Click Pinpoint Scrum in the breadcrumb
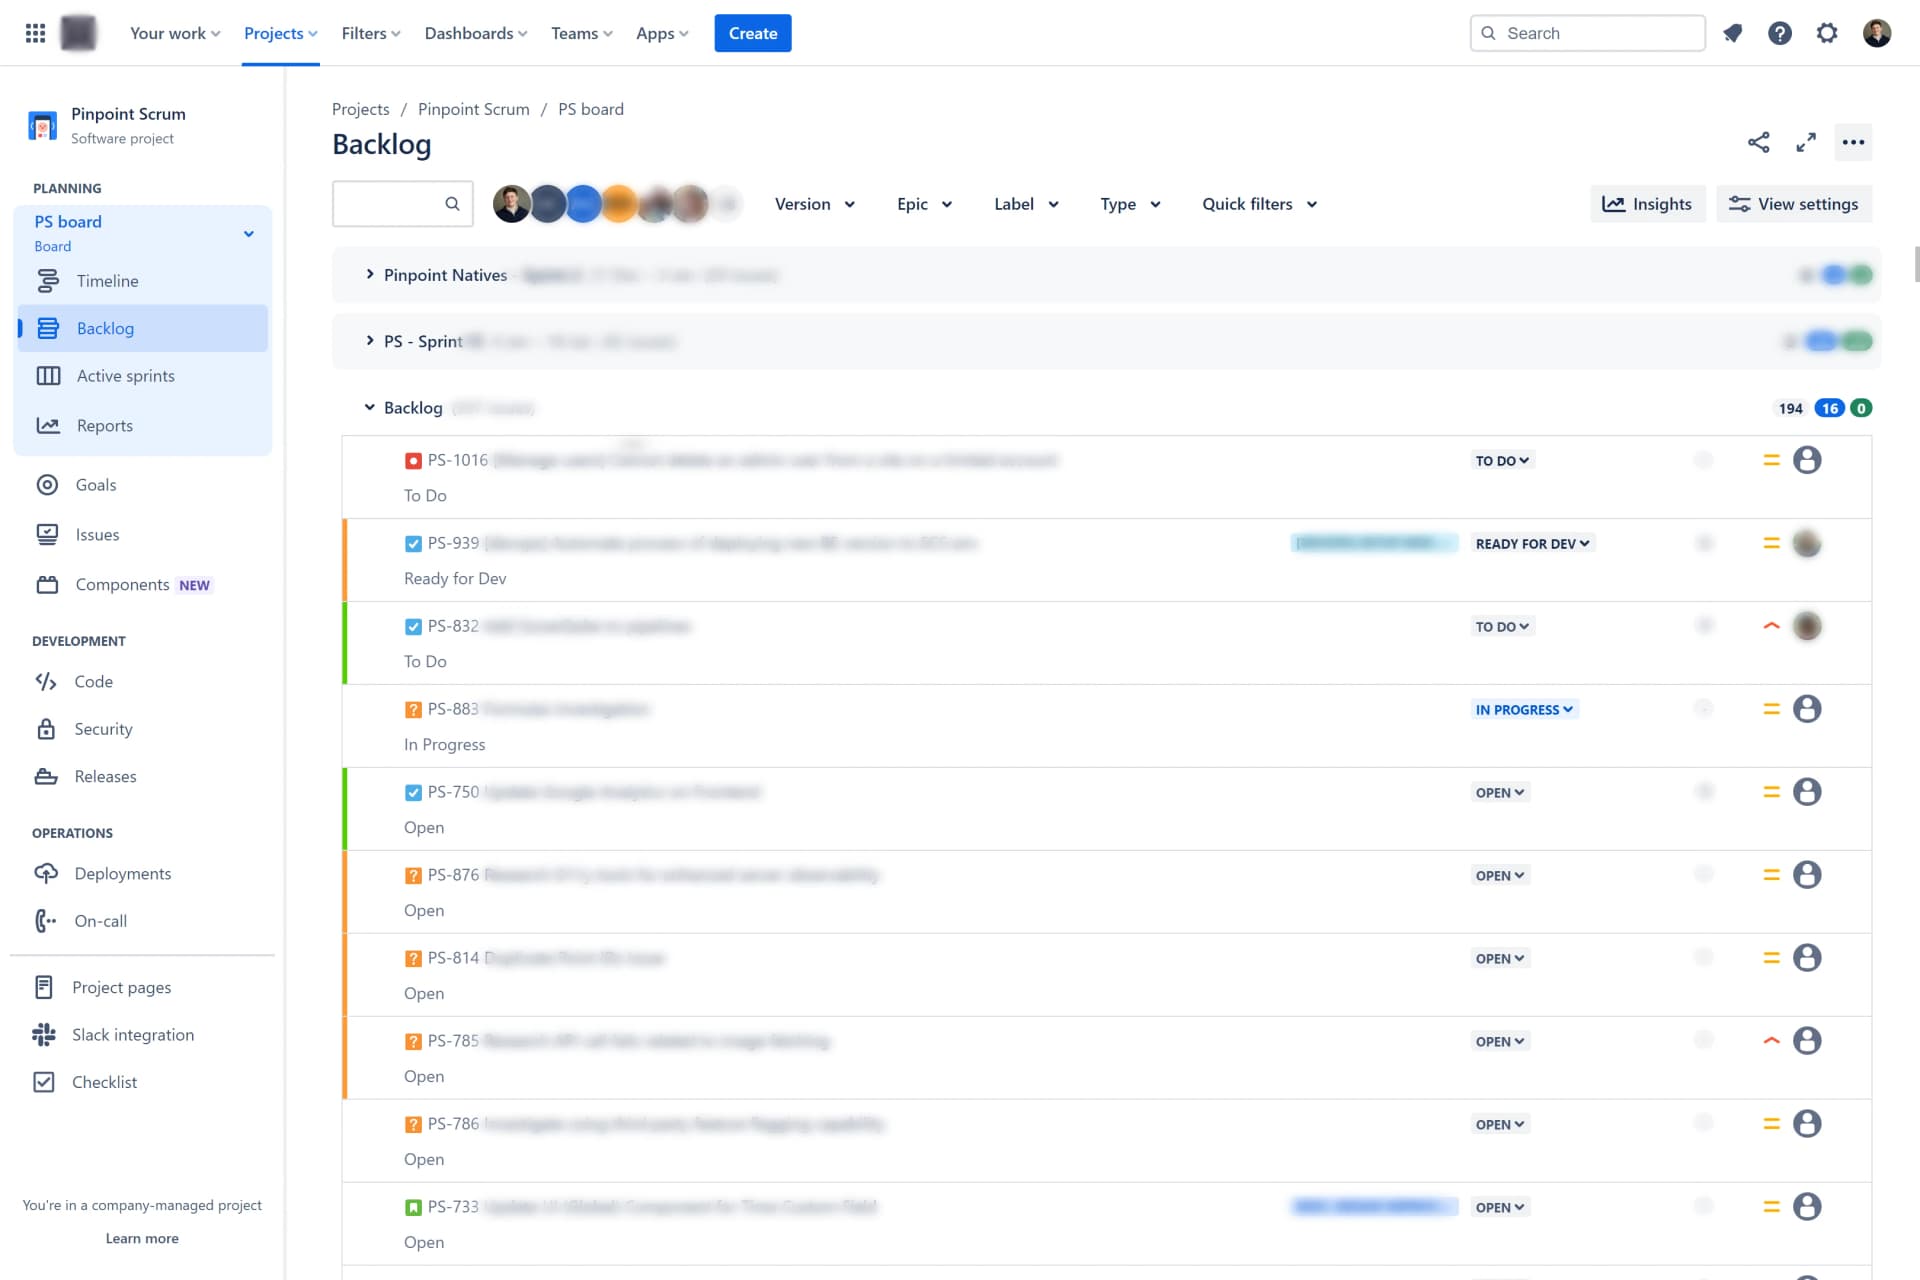 click(474, 109)
